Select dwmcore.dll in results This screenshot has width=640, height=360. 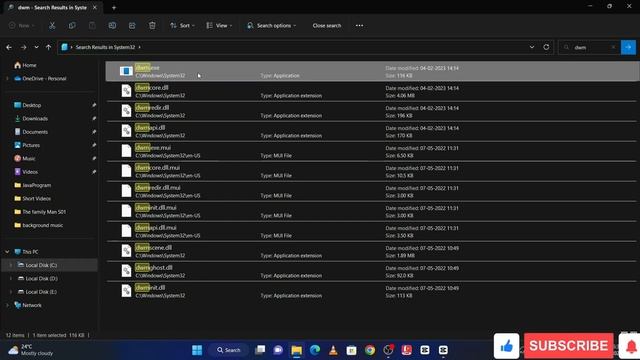pyautogui.click(x=372, y=91)
